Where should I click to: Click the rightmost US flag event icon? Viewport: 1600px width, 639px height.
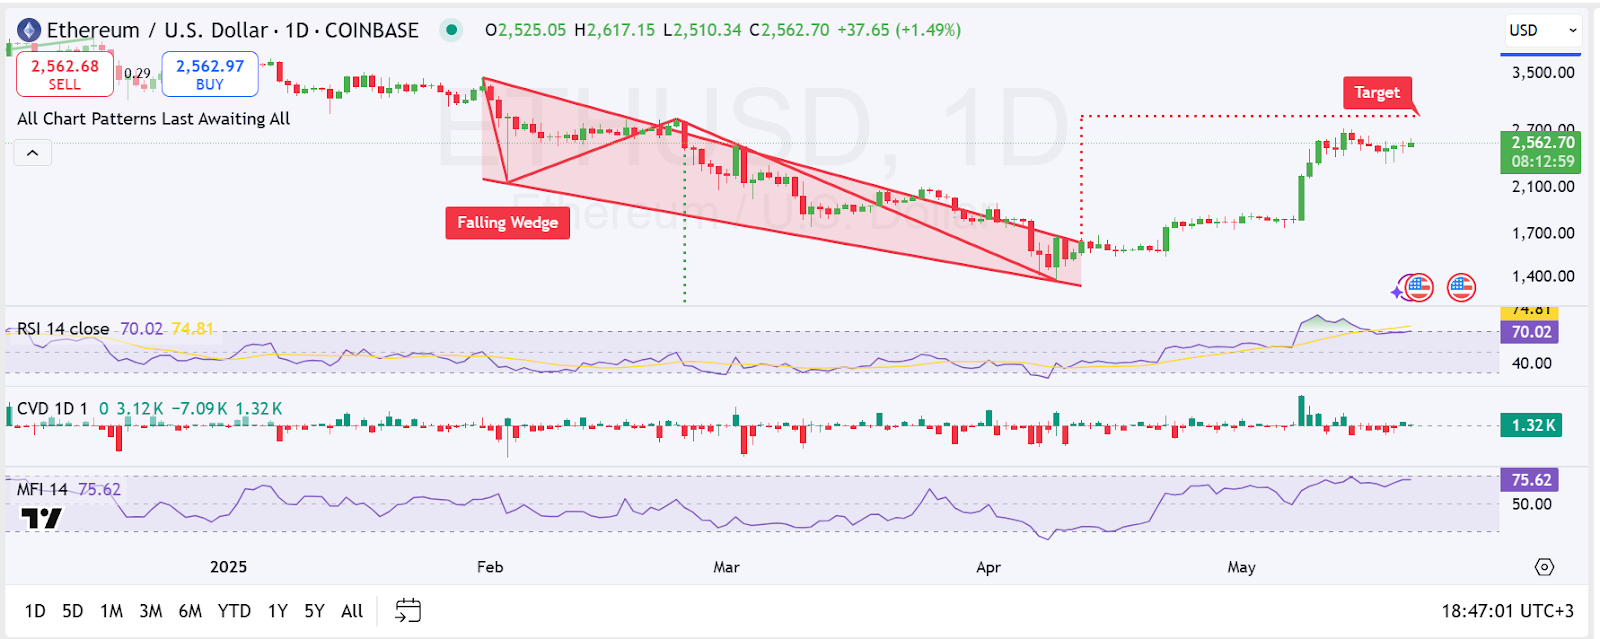pyautogui.click(x=1461, y=288)
